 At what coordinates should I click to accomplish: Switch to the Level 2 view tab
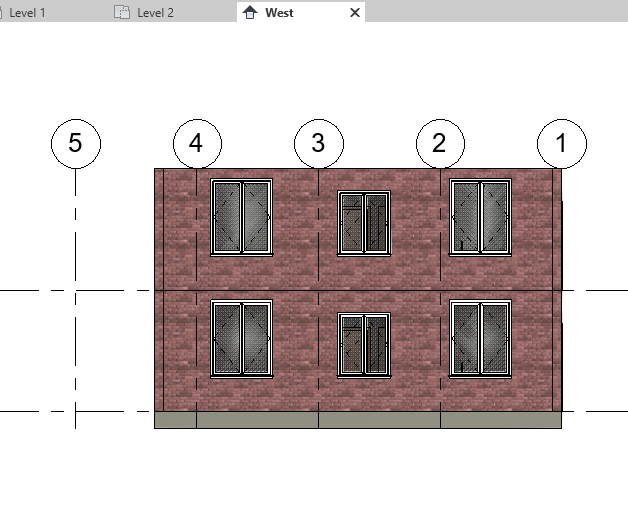(x=155, y=13)
